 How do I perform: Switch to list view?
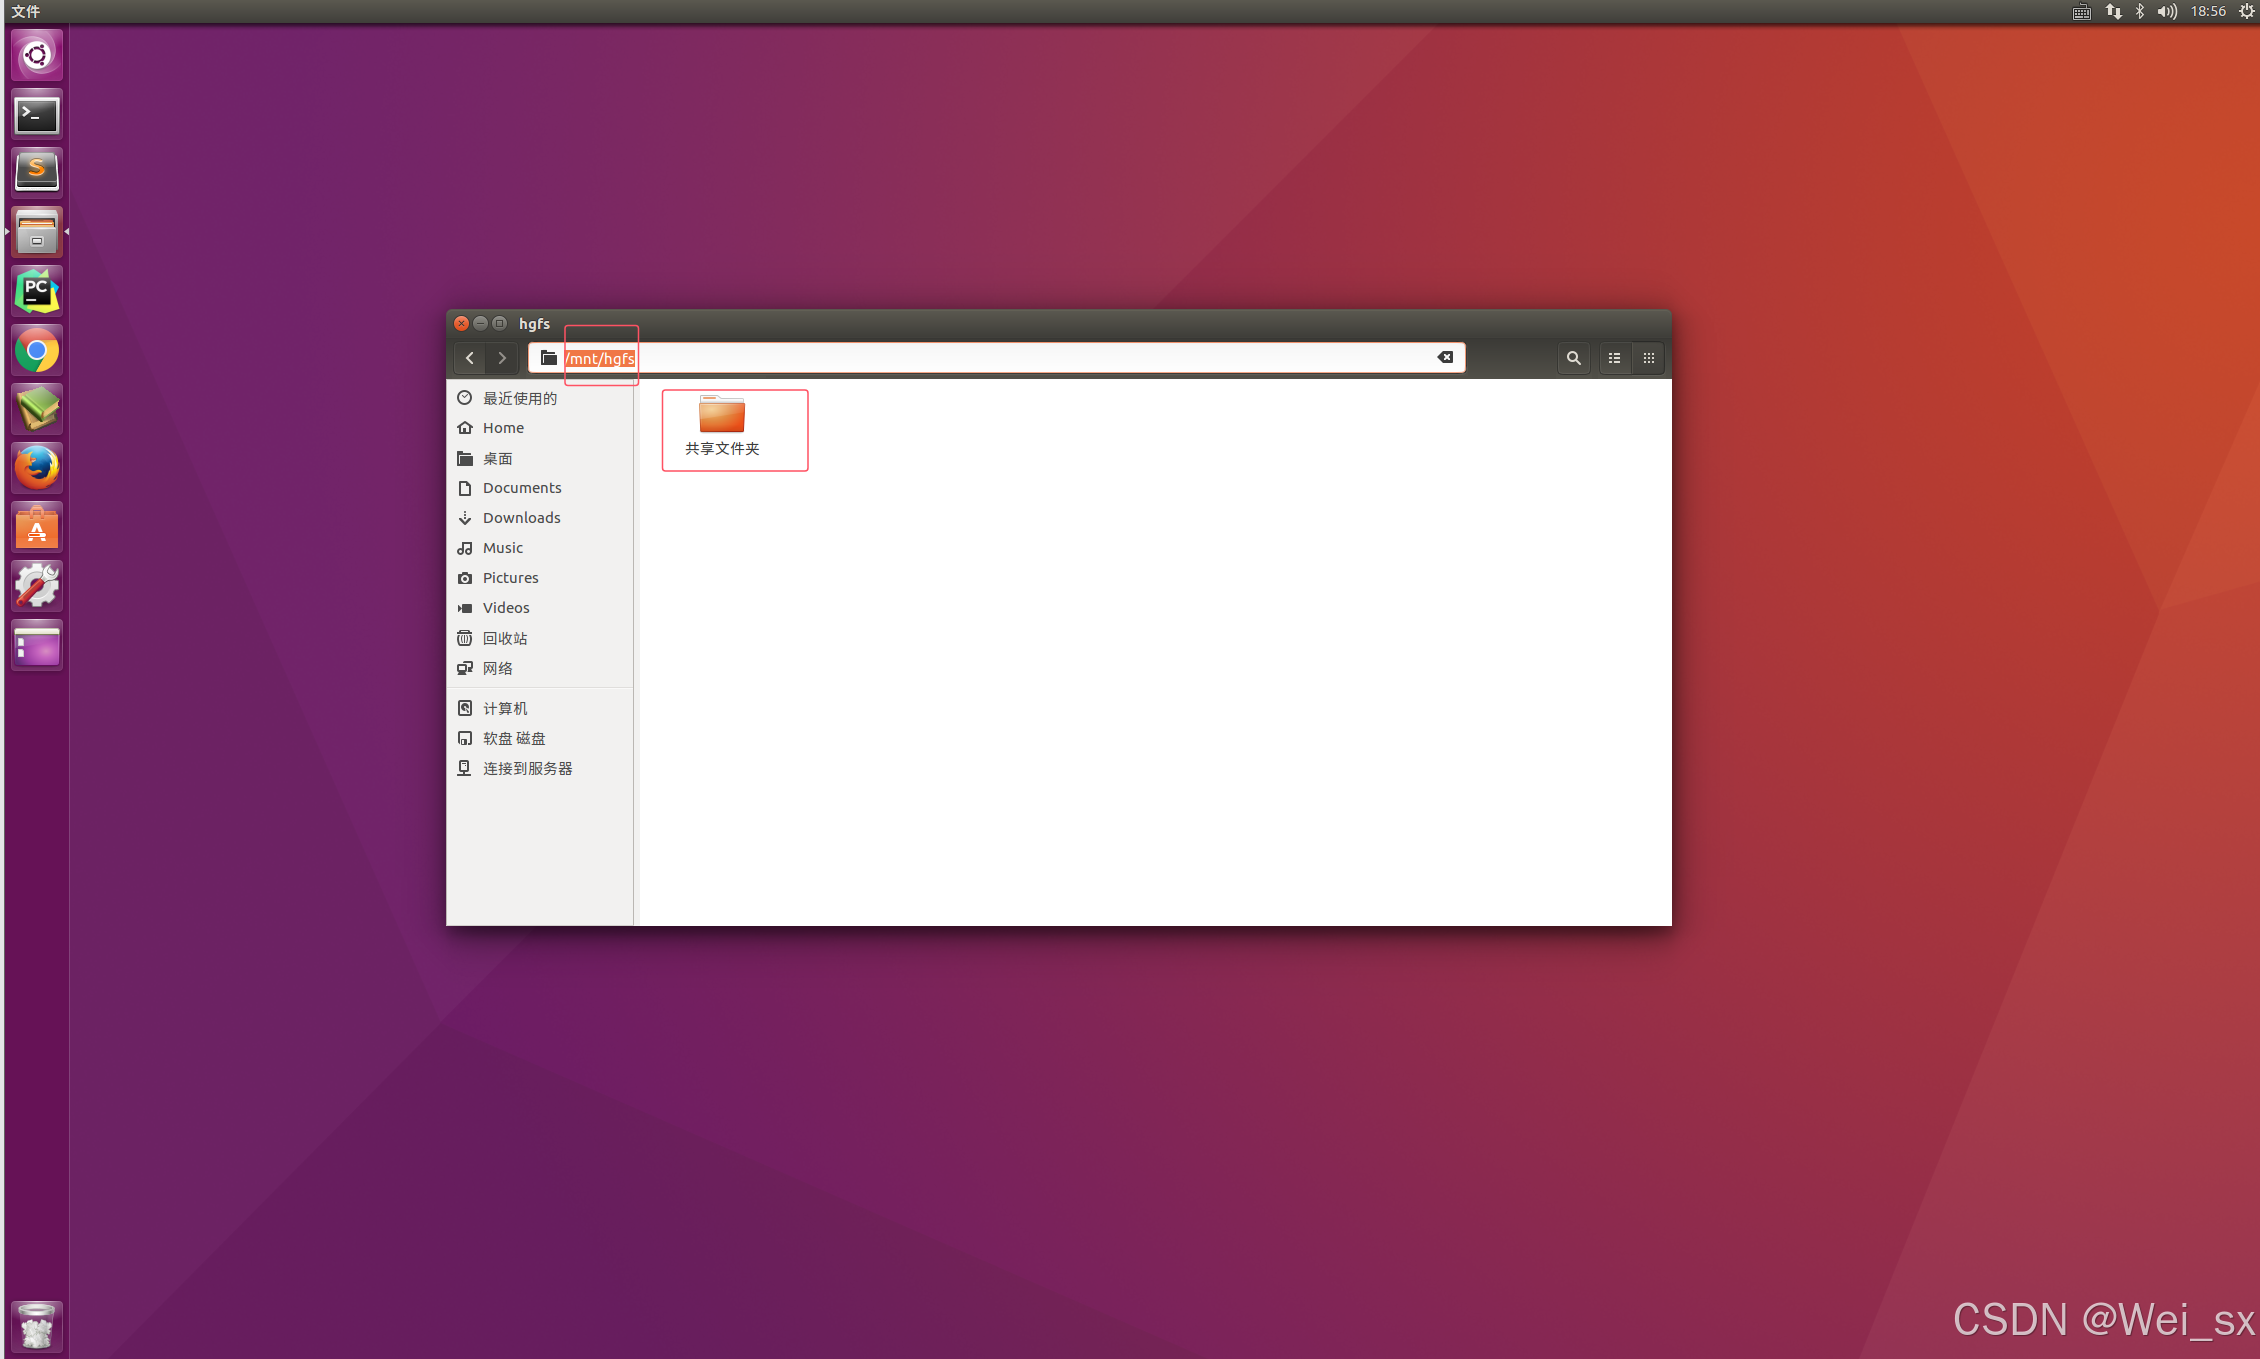coord(1614,358)
